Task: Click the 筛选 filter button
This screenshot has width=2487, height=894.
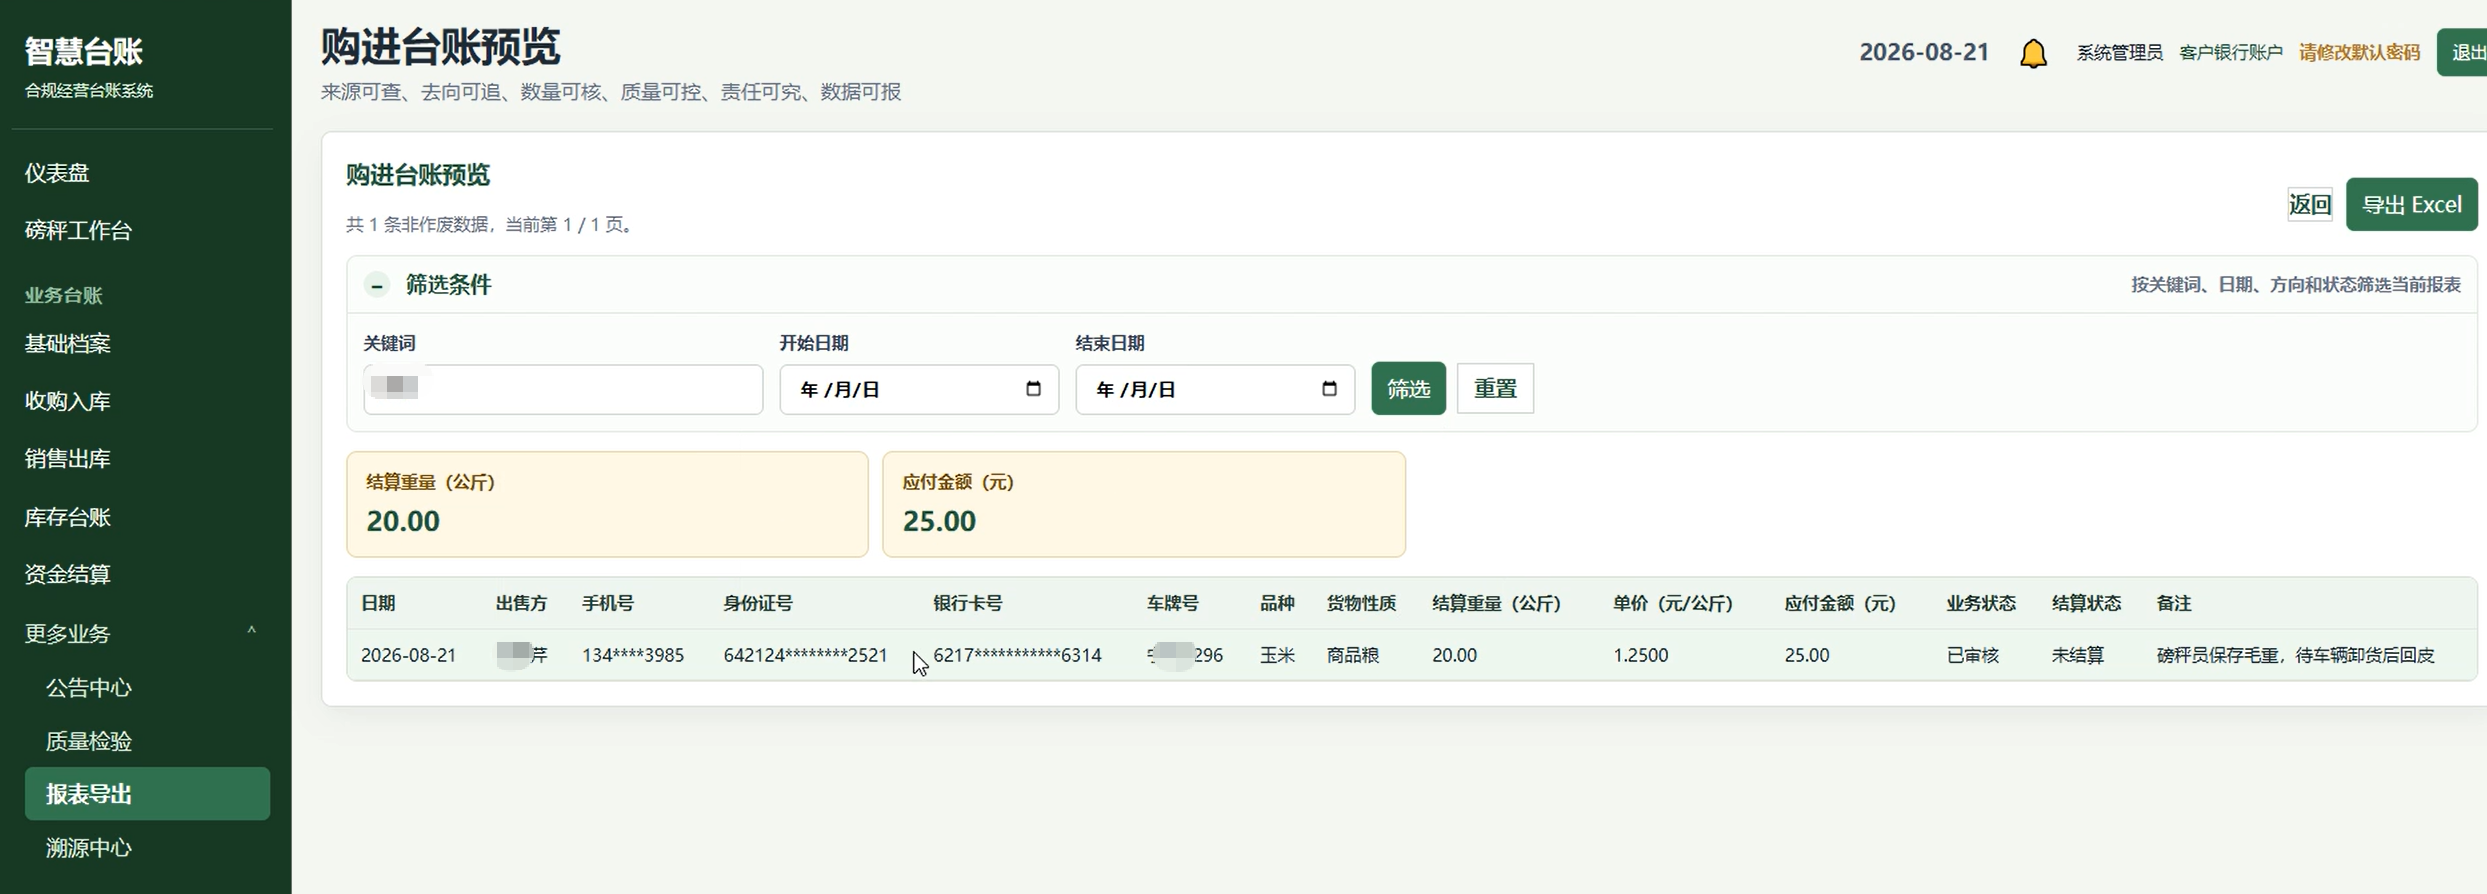Action: [1408, 388]
